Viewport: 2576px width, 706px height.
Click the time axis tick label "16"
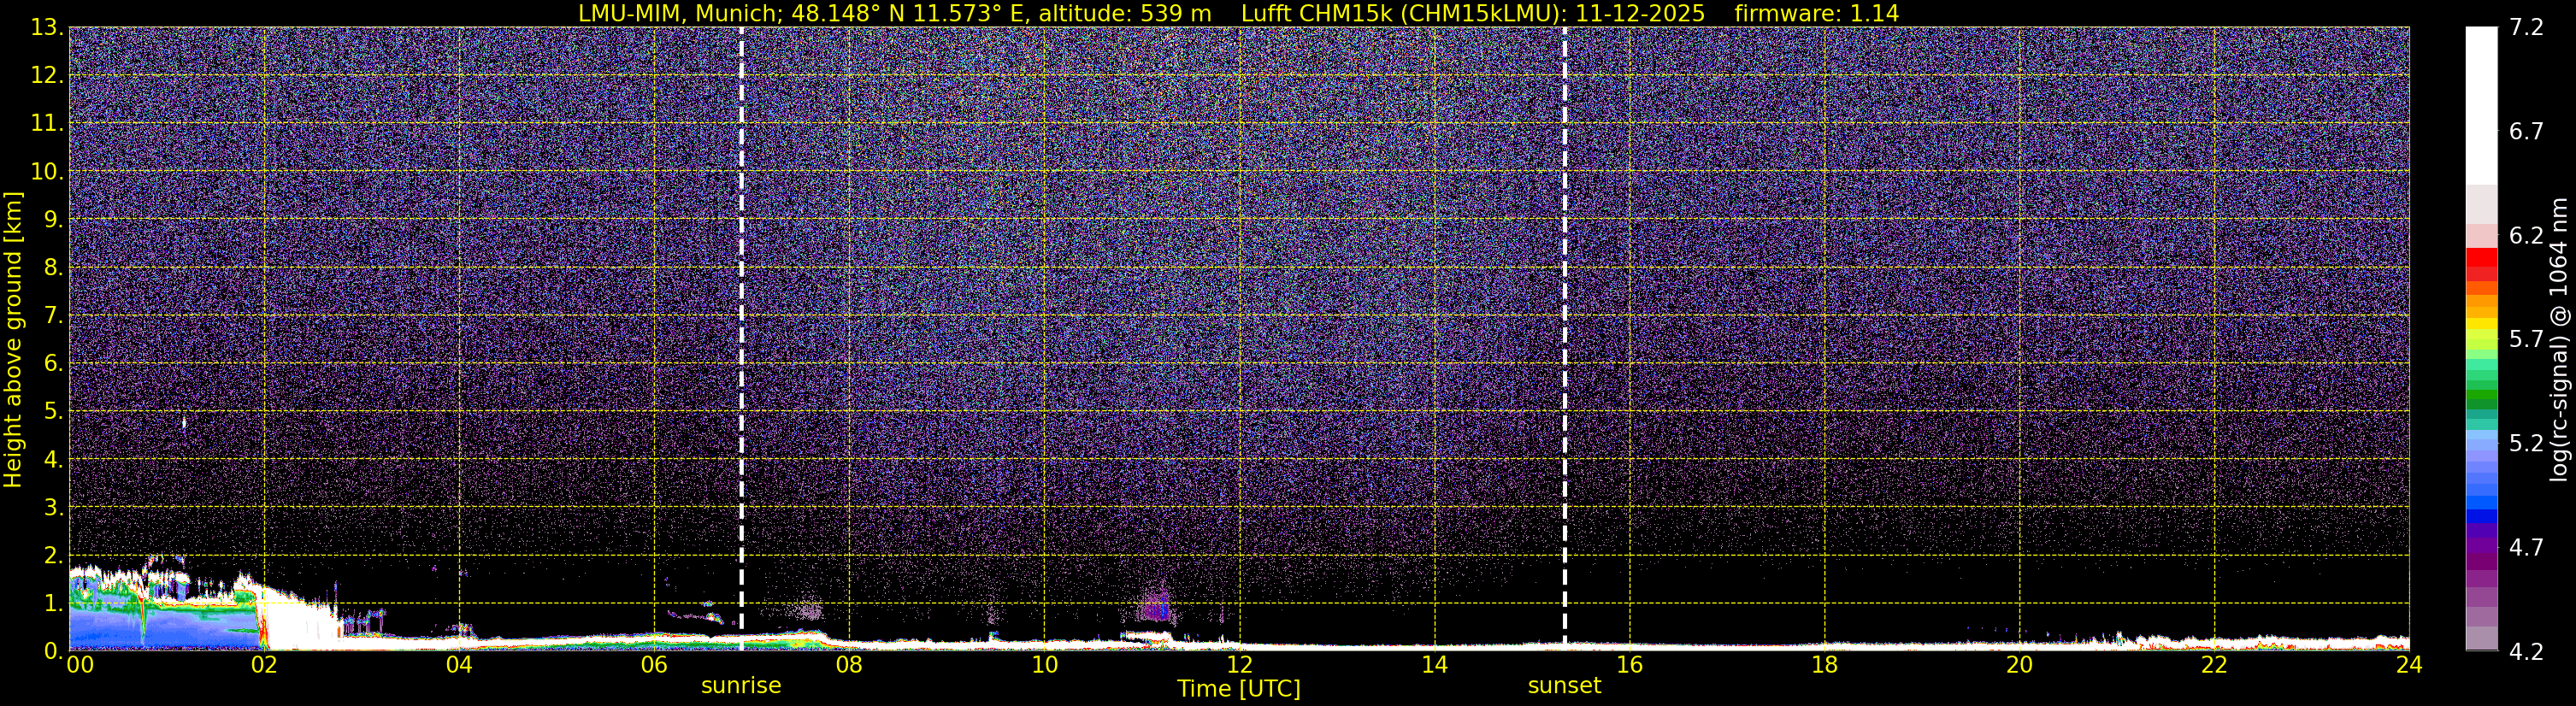click(1629, 665)
